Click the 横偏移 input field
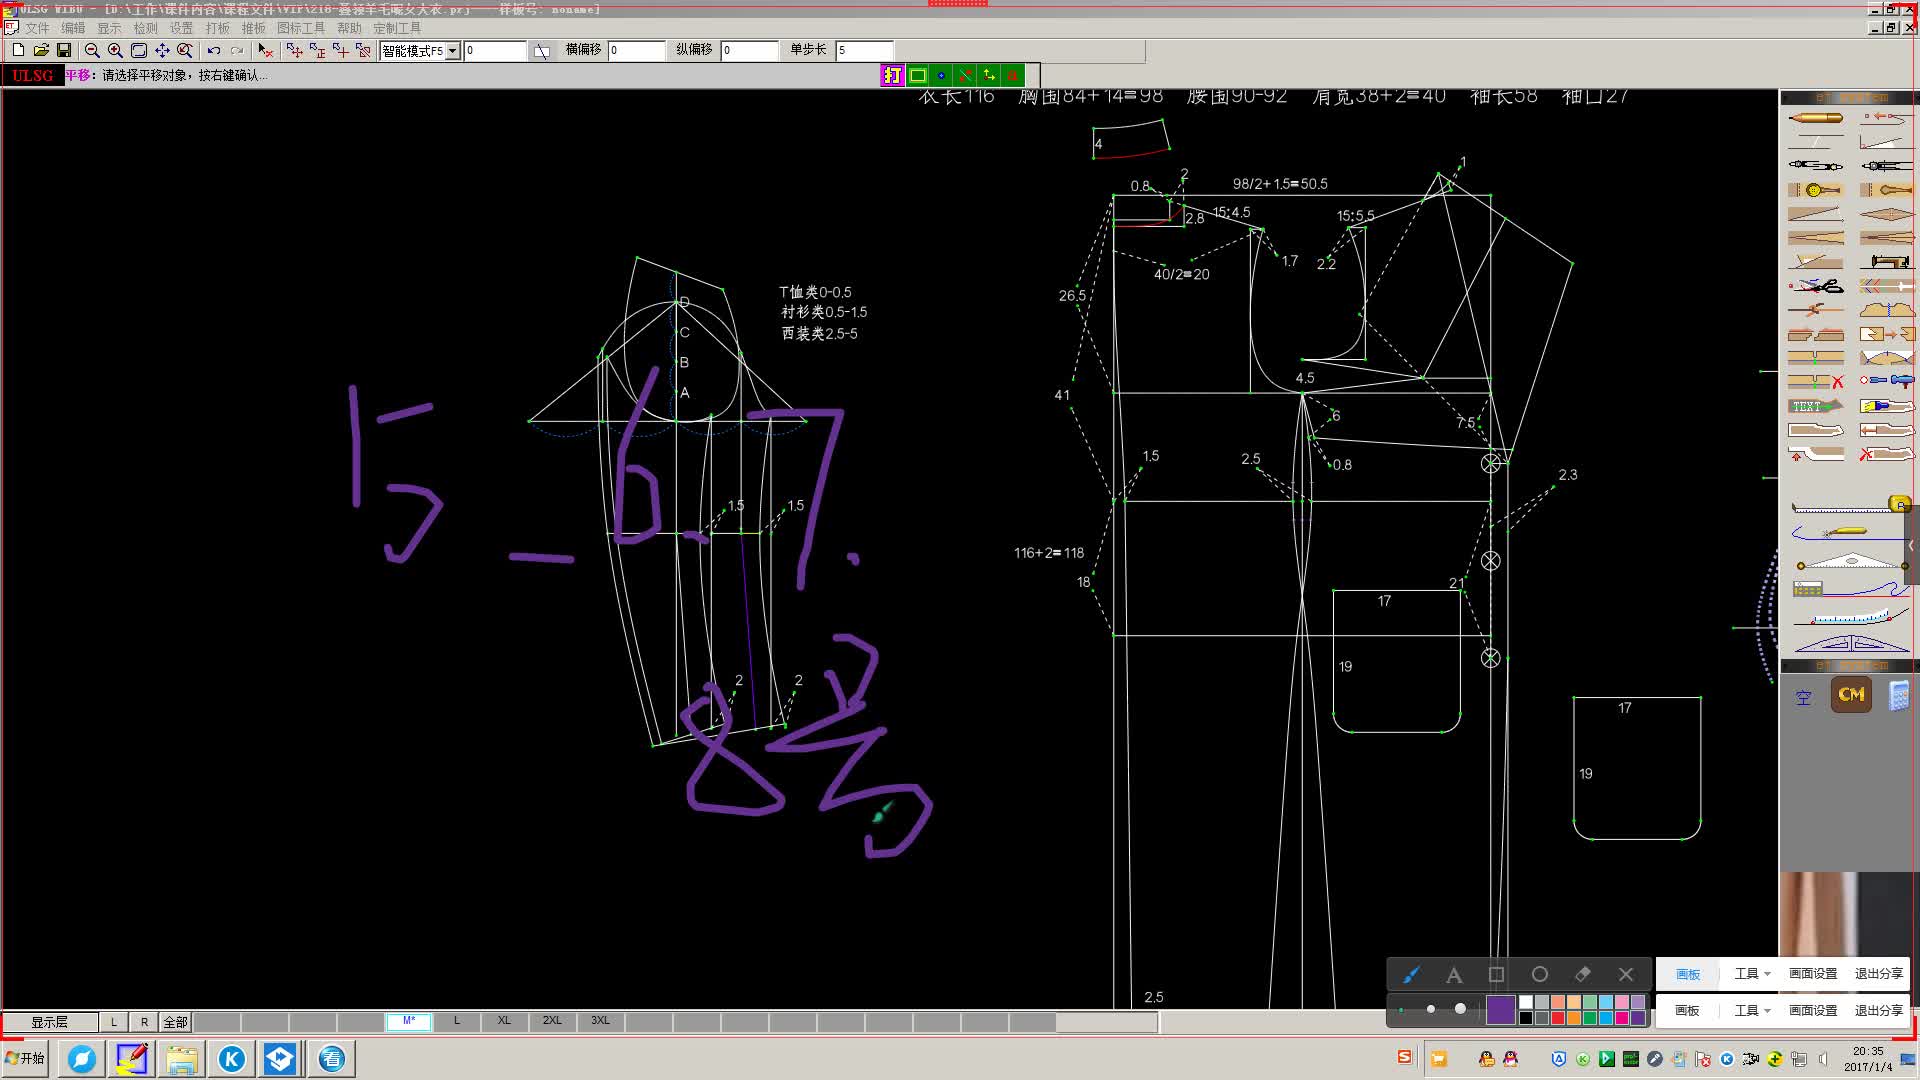The width and height of the screenshot is (1920, 1080). [636, 50]
